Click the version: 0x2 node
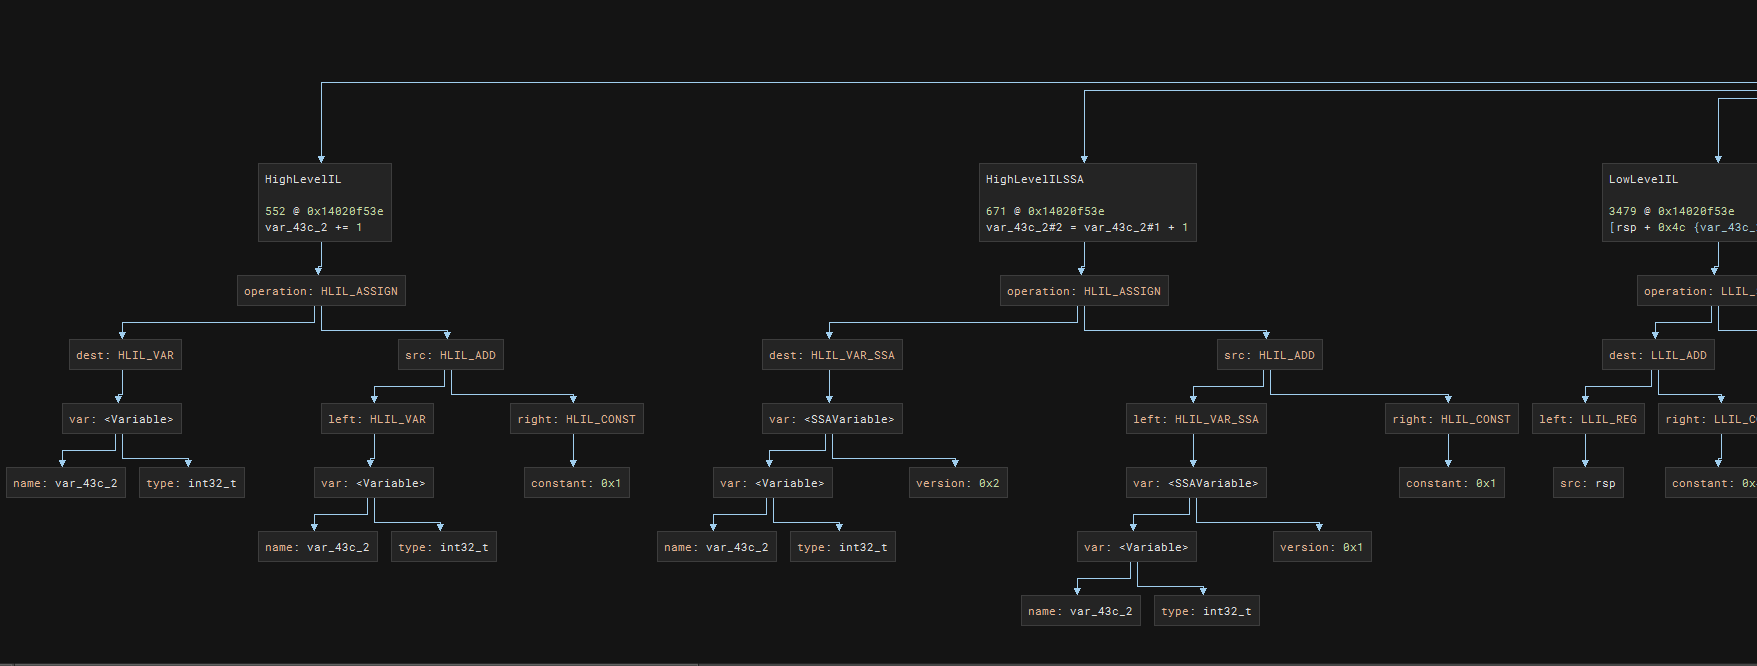1757x666 pixels. [958, 483]
